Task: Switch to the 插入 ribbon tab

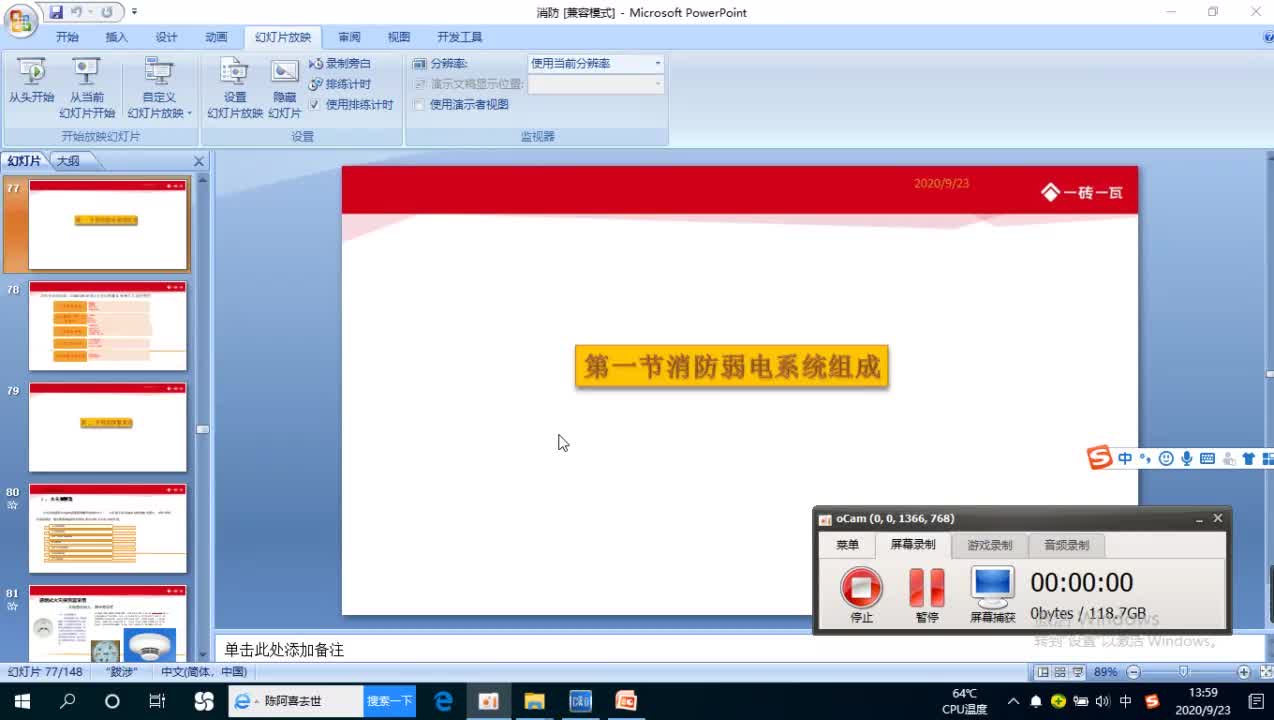Action: [117, 37]
